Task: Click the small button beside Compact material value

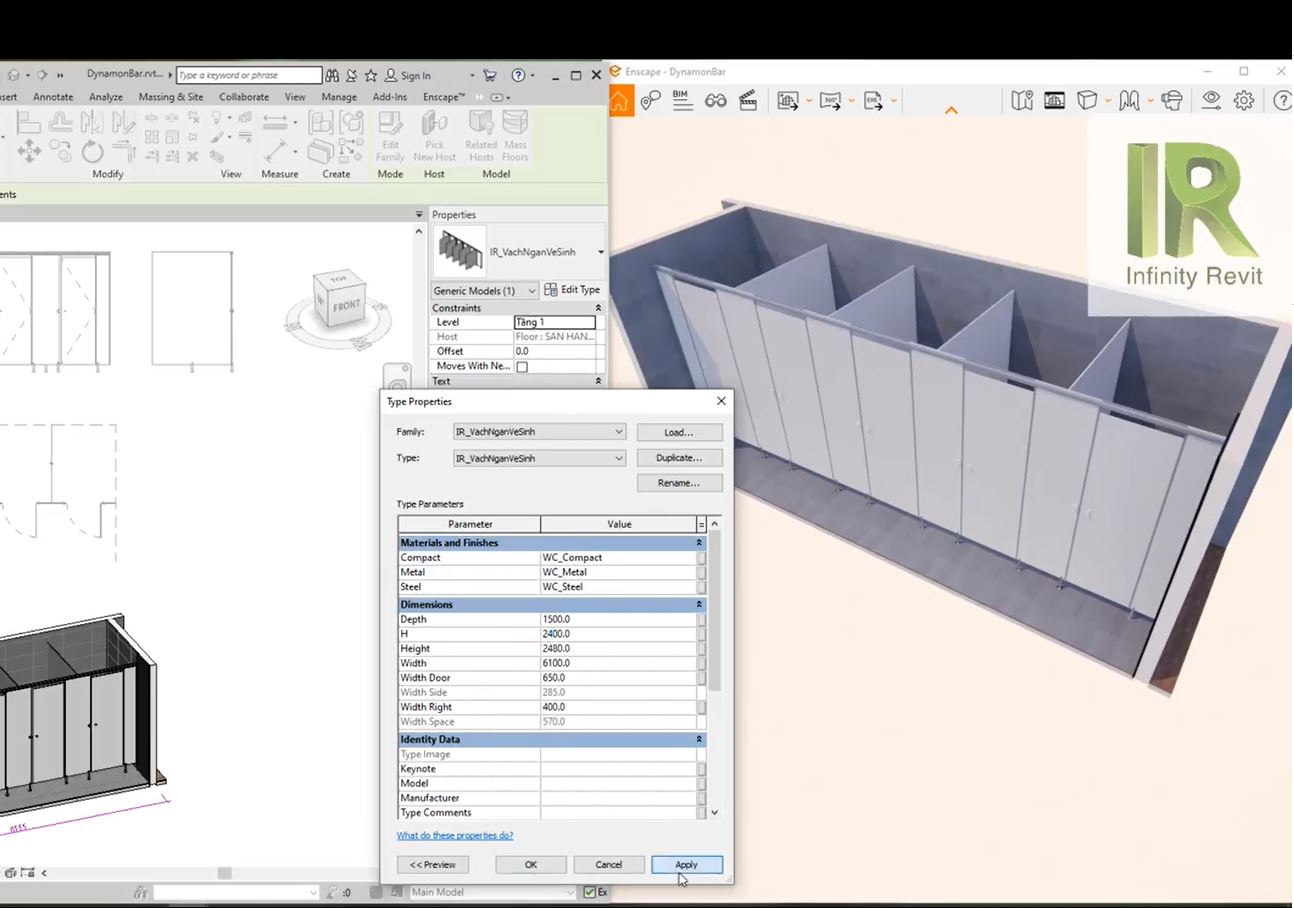Action: point(701,558)
